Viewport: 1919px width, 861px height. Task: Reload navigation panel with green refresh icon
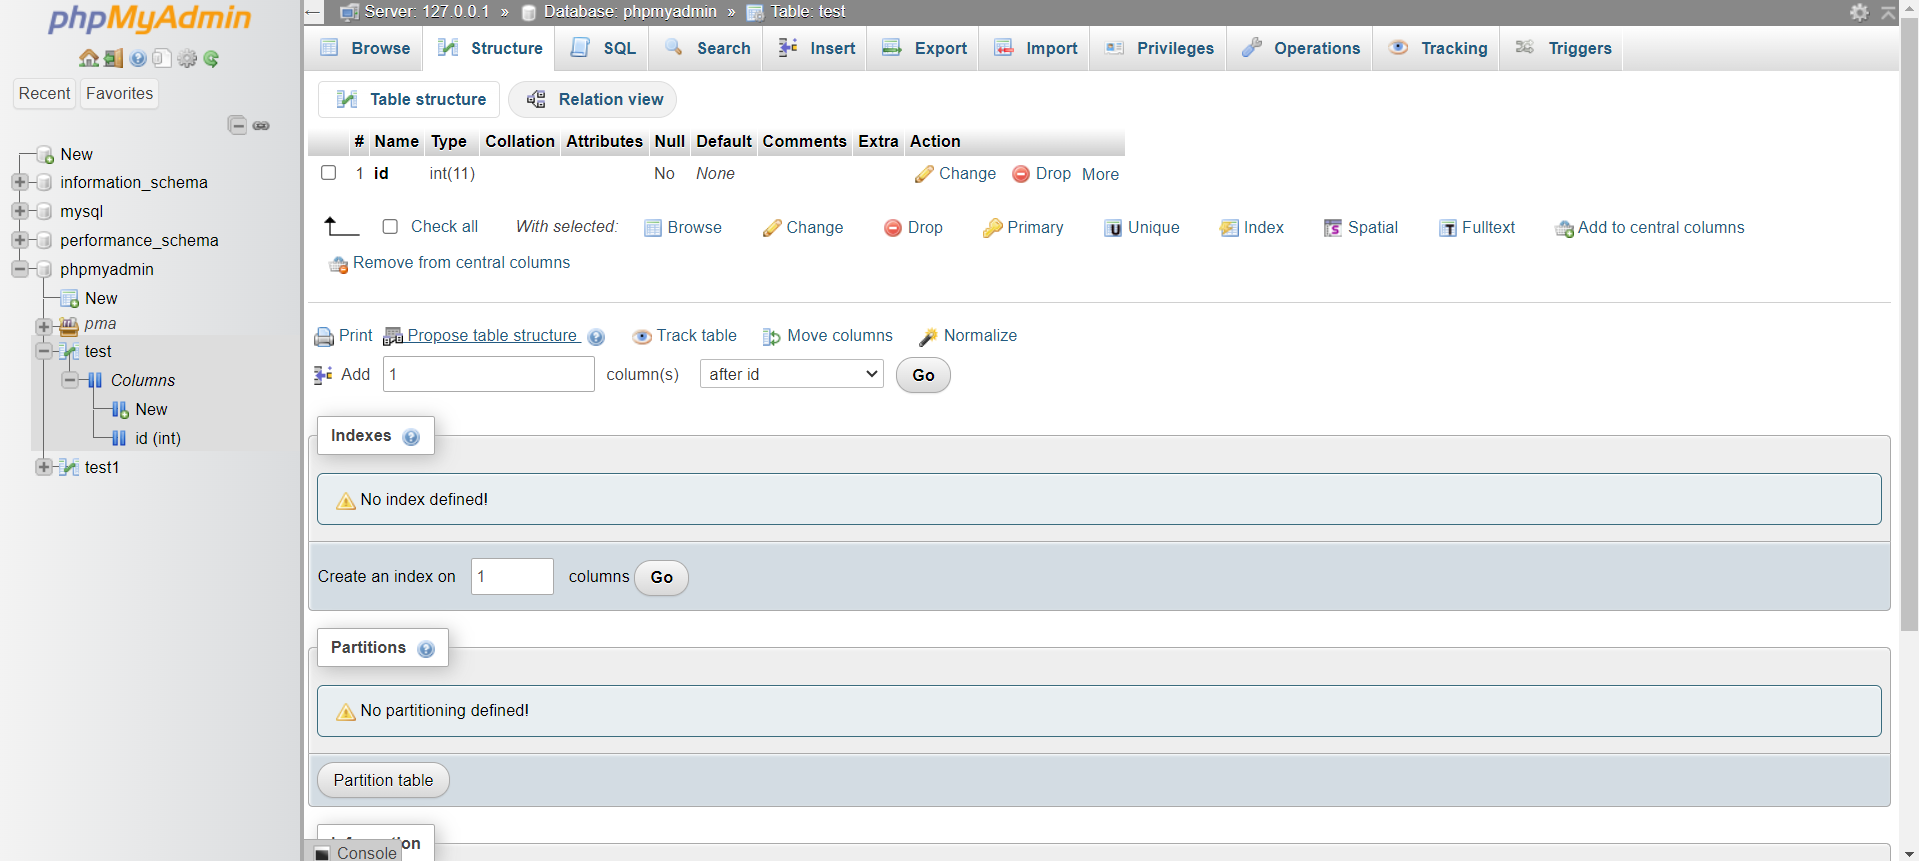(211, 59)
